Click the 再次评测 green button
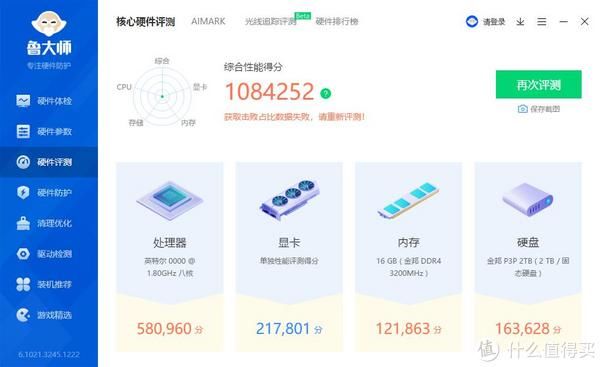600x367 pixels. (x=538, y=85)
